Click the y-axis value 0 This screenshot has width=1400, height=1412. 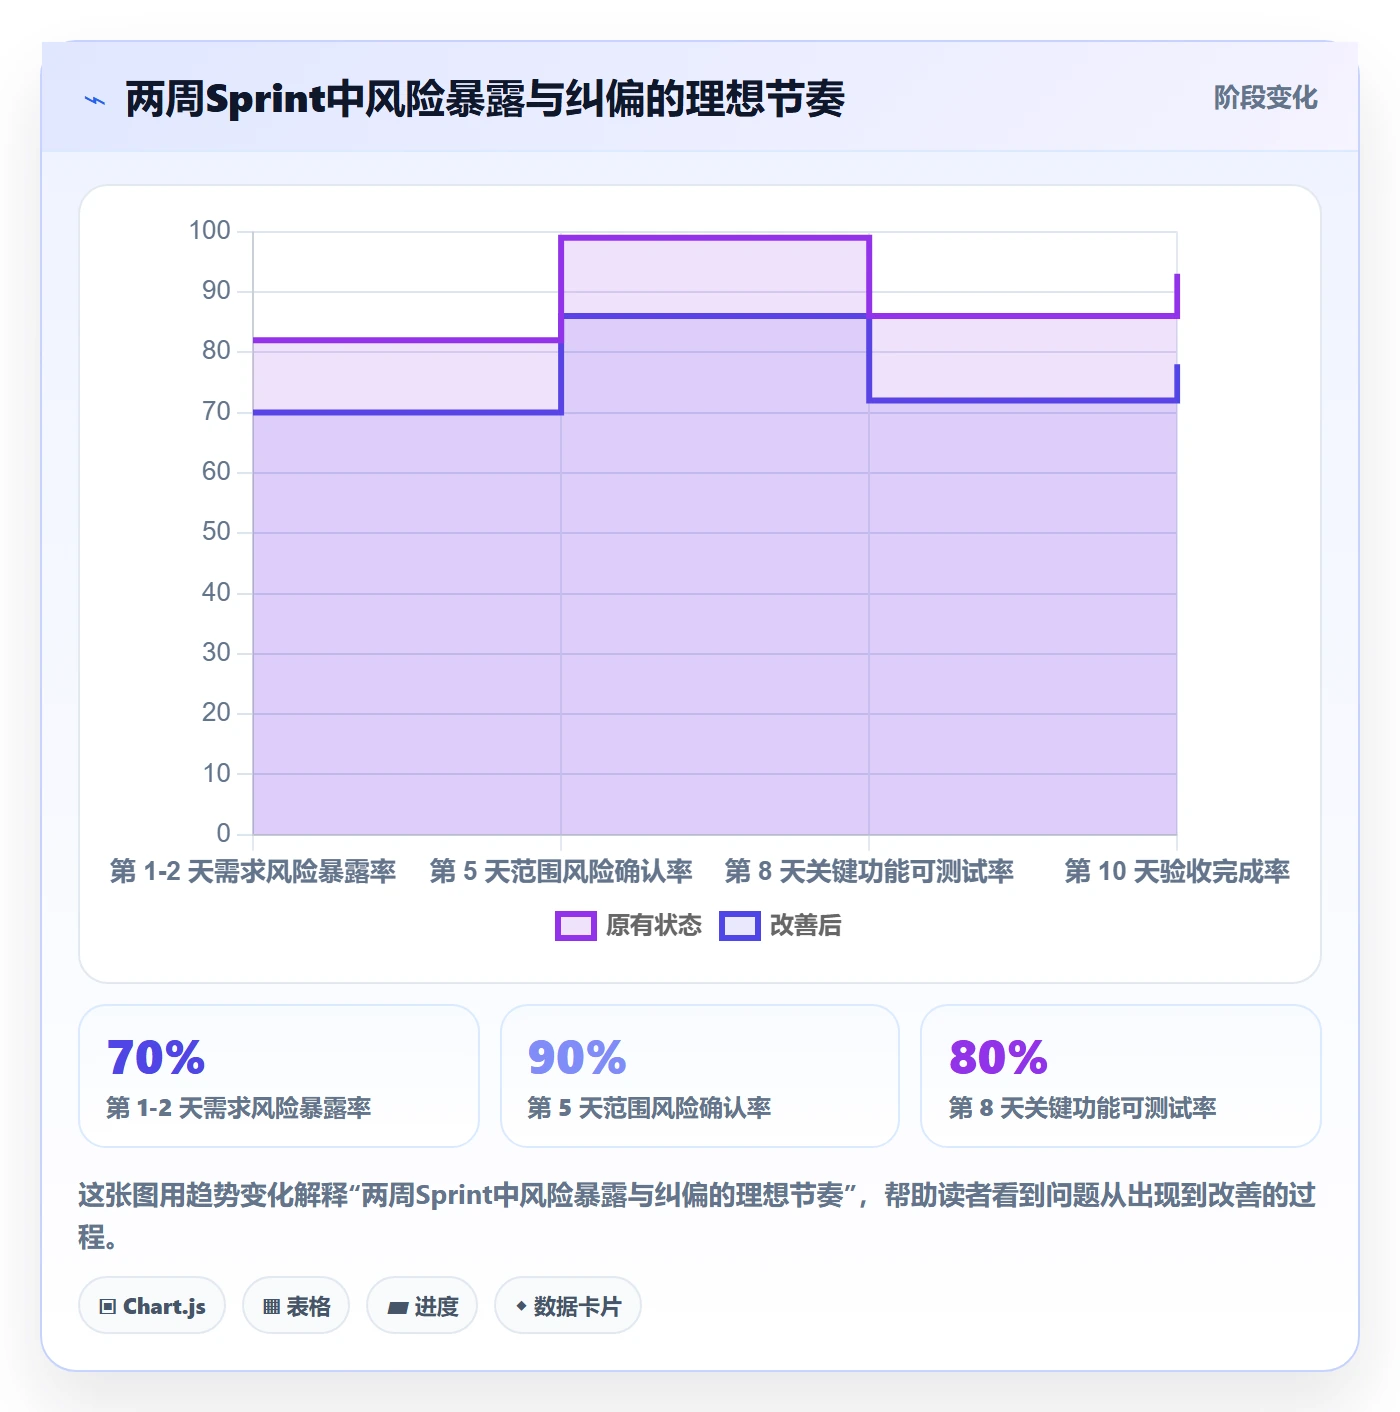[x=223, y=833]
